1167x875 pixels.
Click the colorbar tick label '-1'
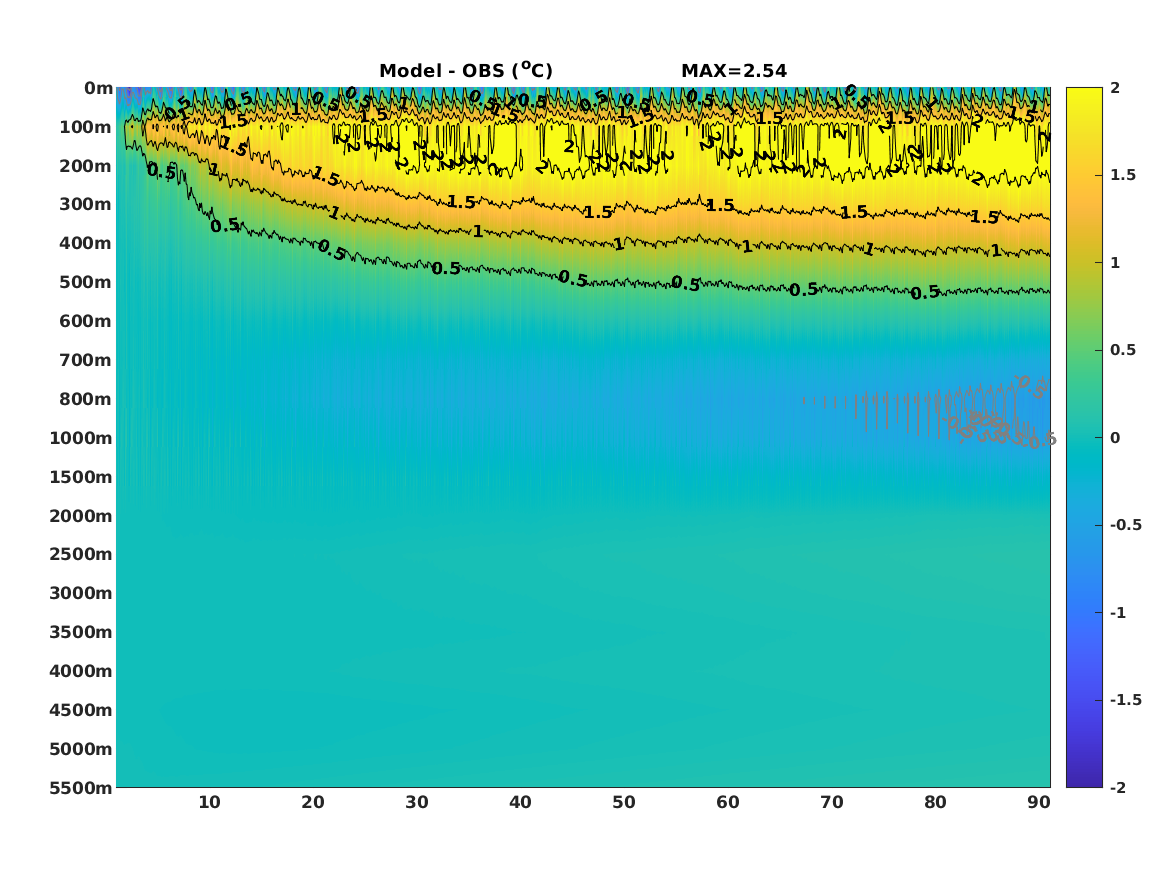coord(1118,612)
